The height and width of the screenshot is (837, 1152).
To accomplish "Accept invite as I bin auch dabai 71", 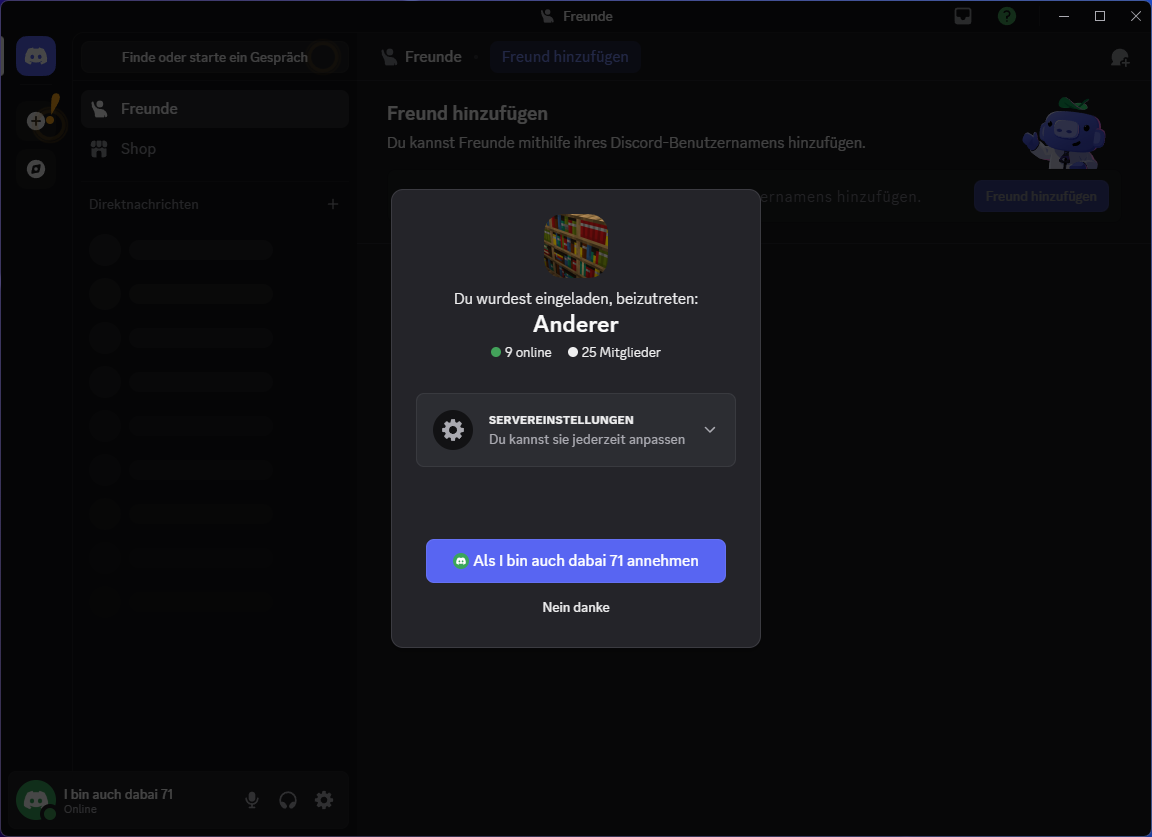I will tap(576, 561).
